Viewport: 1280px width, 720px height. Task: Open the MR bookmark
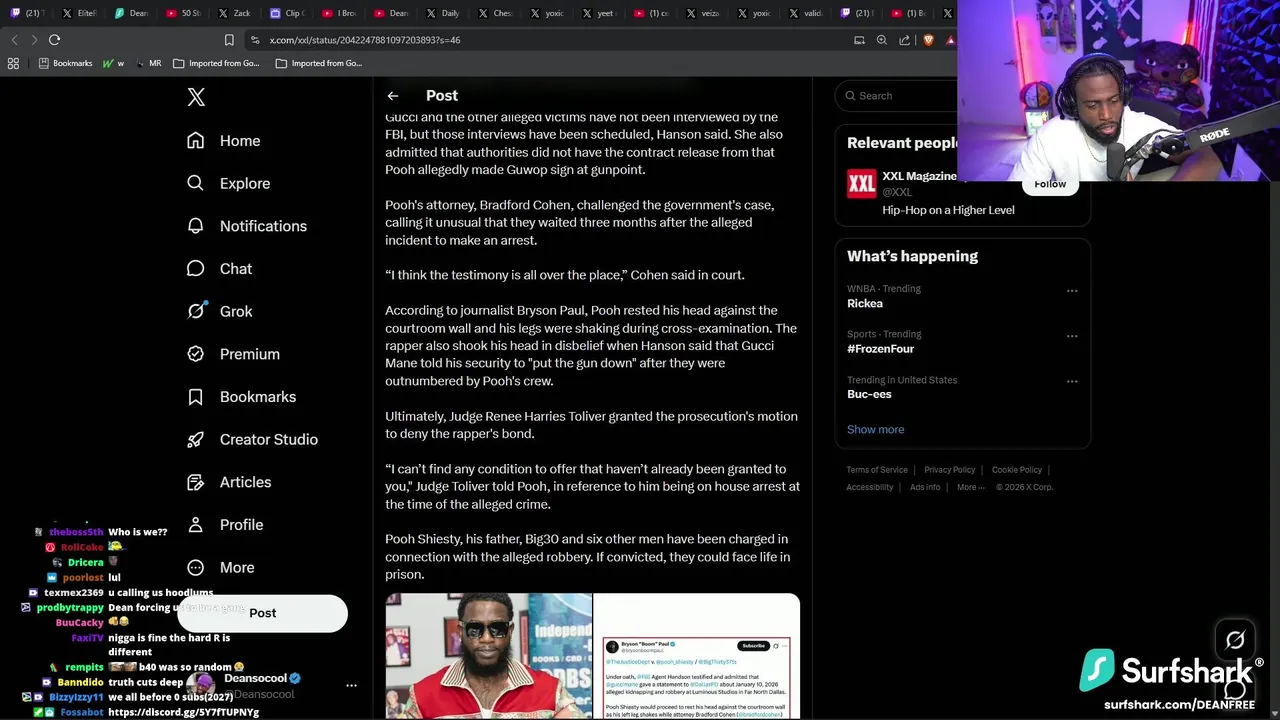point(148,63)
